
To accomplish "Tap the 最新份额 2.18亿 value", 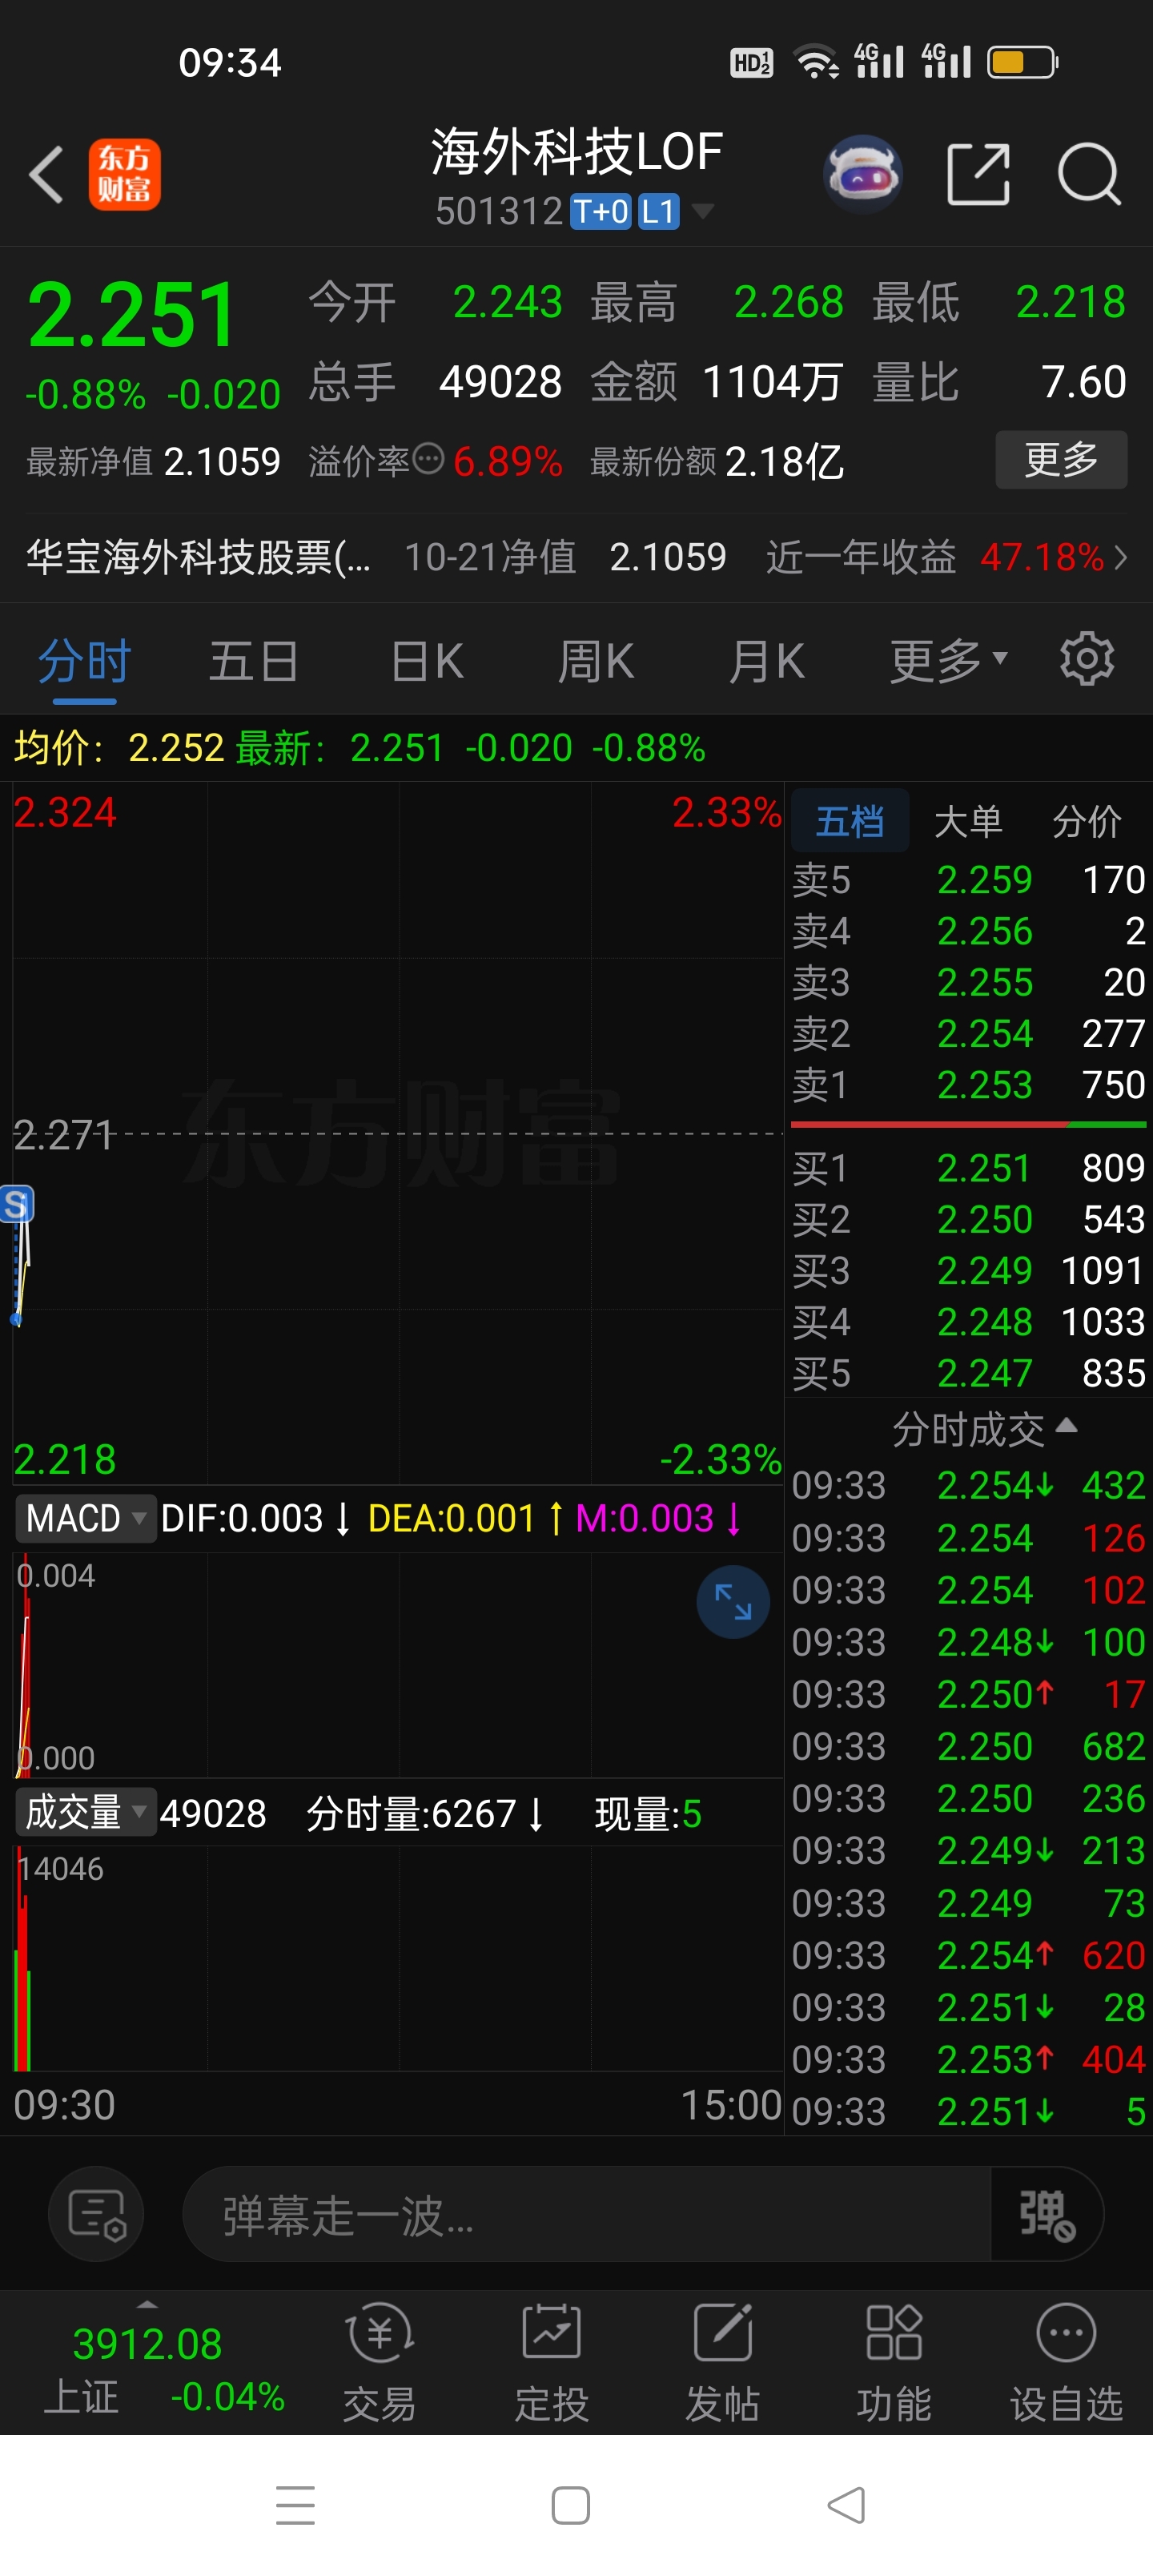I will point(785,461).
